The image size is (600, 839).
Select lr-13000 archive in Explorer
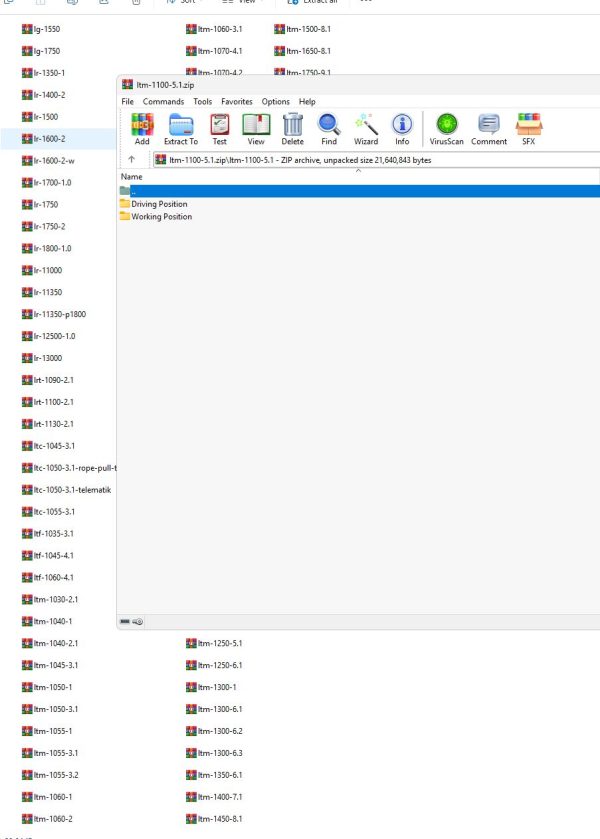pos(42,358)
